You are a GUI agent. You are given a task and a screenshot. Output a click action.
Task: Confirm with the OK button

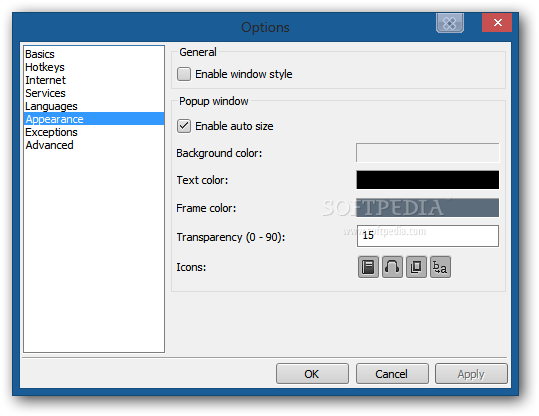pos(312,374)
